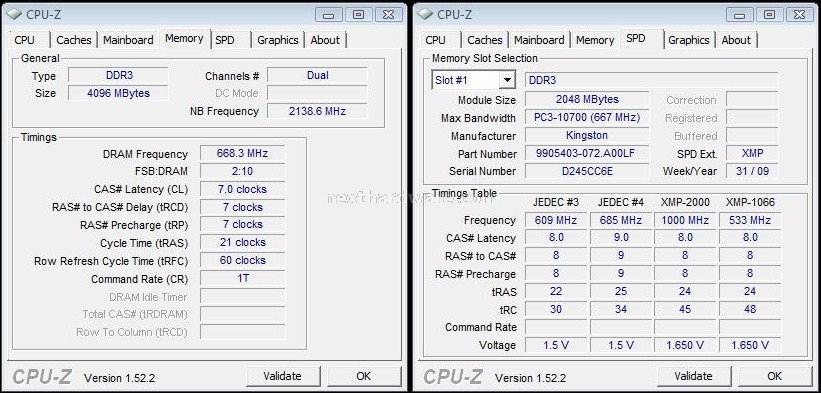Viewport: 821px width, 393px height.
Task: Switch to SPD tab in left CPU-Z window
Action: pyautogui.click(x=225, y=40)
